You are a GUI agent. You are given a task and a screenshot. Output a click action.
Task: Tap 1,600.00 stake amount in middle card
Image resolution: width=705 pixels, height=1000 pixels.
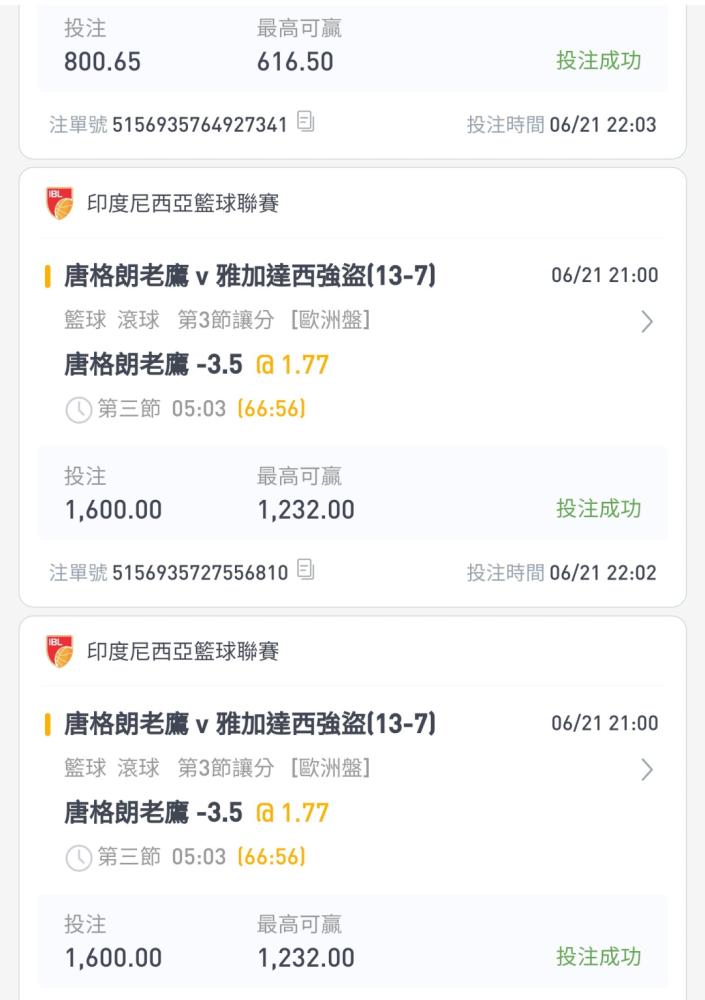[x=114, y=510]
